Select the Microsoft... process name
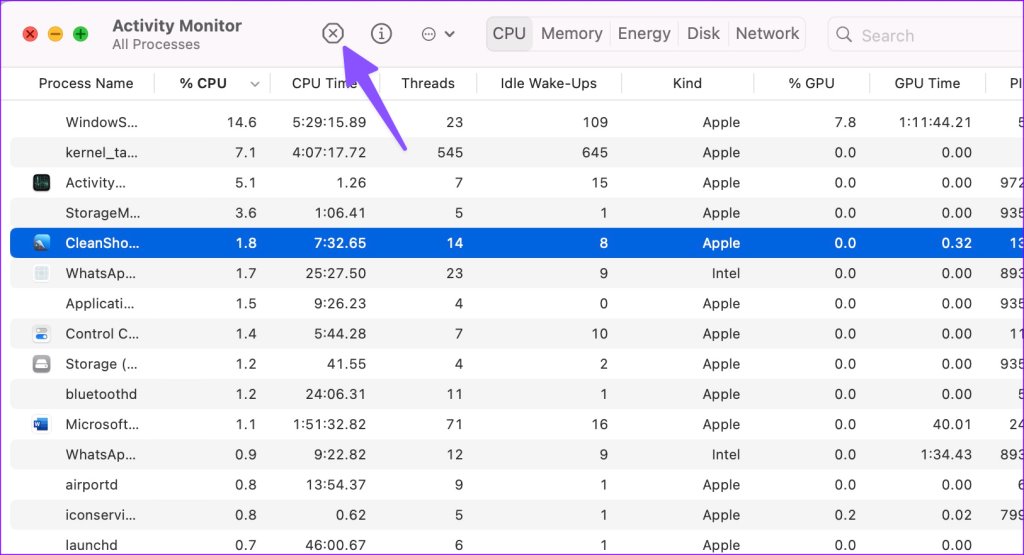Screen dimensions: 1024x555 tap(102, 424)
